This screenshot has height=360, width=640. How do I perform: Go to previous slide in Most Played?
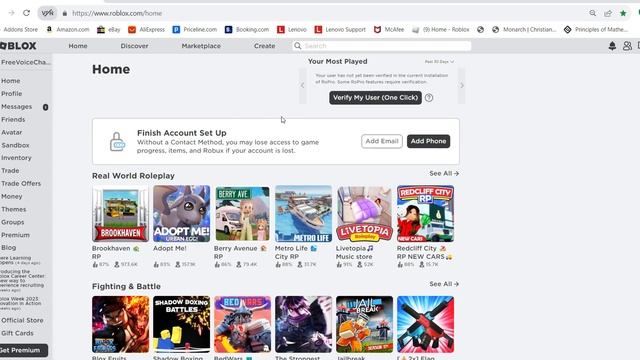(302, 86)
